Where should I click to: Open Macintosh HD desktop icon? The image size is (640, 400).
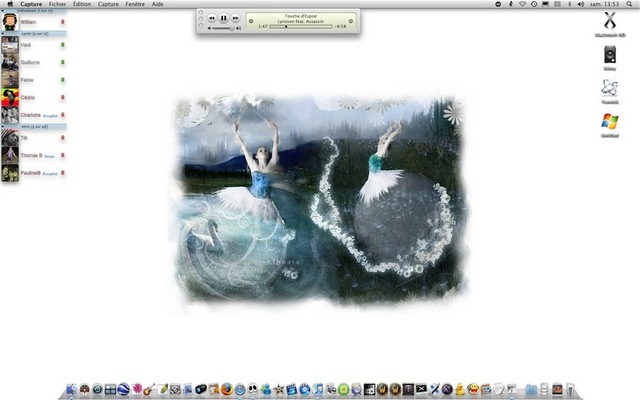[x=610, y=20]
